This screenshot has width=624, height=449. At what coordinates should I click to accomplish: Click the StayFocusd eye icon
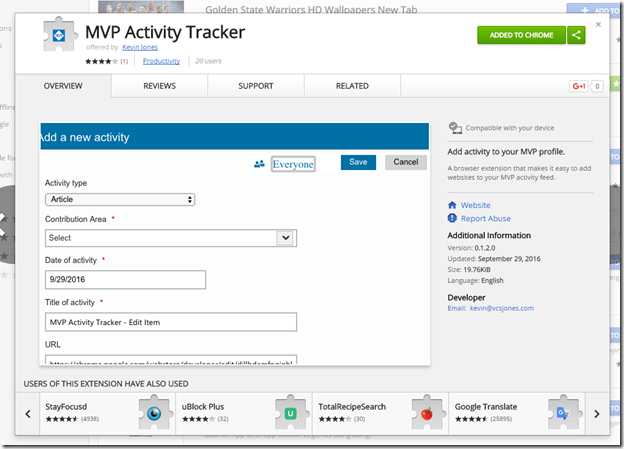point(154,414)
